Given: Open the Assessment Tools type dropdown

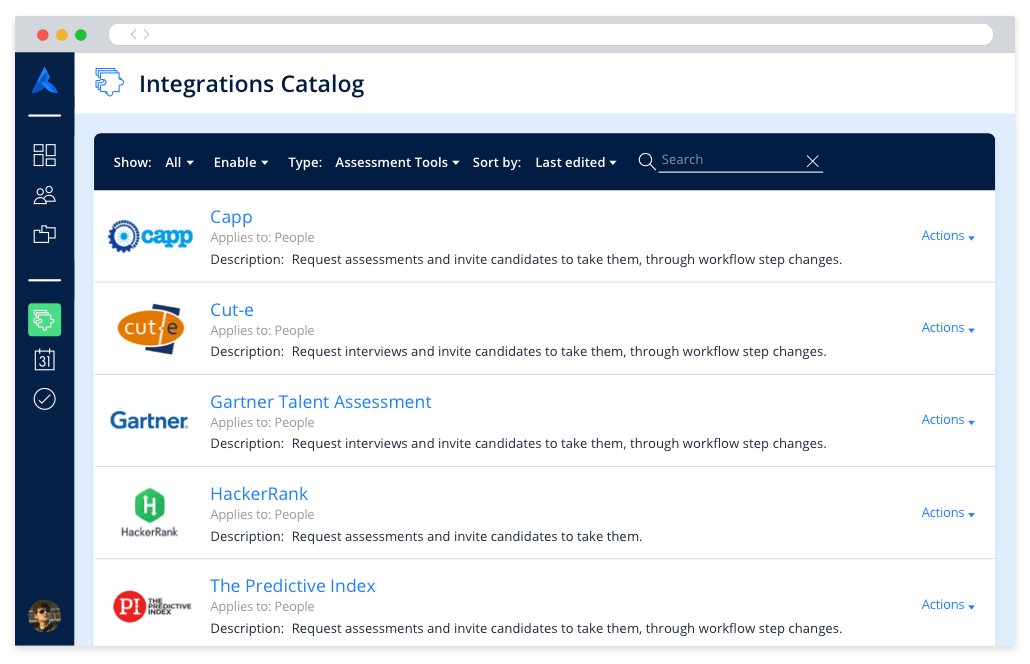Looking at the screenshot, I should pos(397,162).
